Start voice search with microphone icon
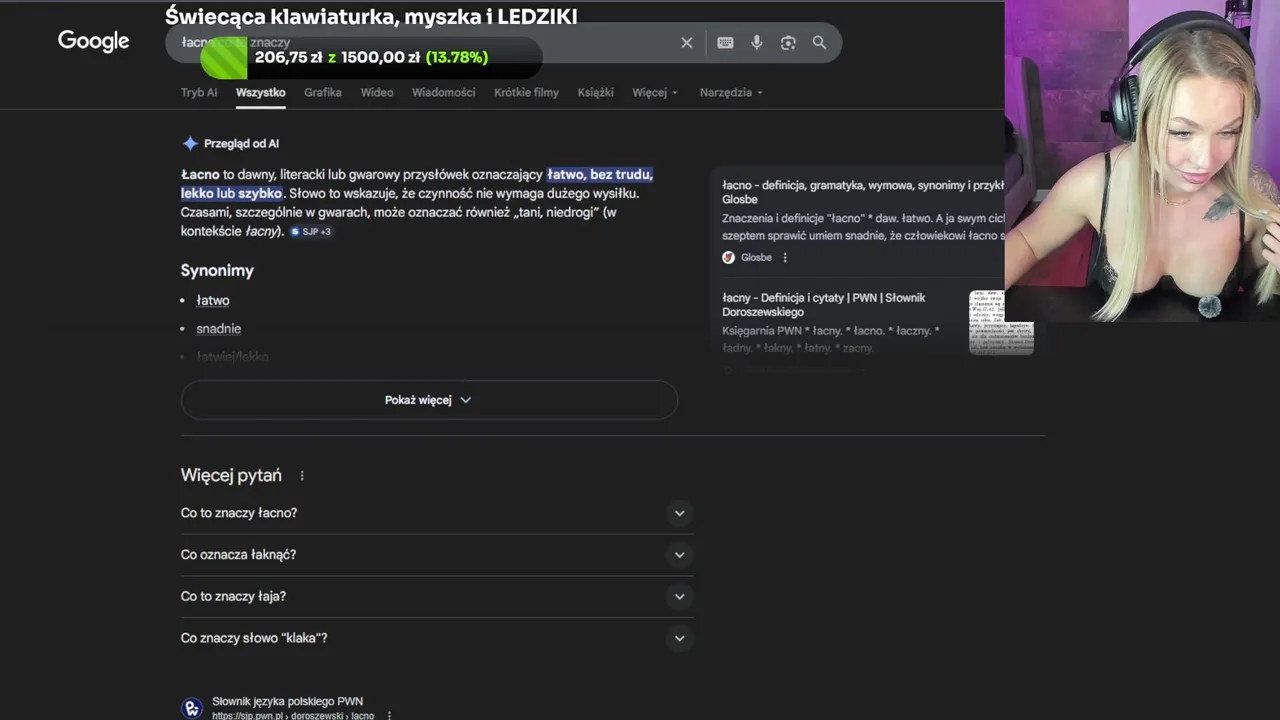The width and height of the screenshot is (1280, 720). pos(756,43)
